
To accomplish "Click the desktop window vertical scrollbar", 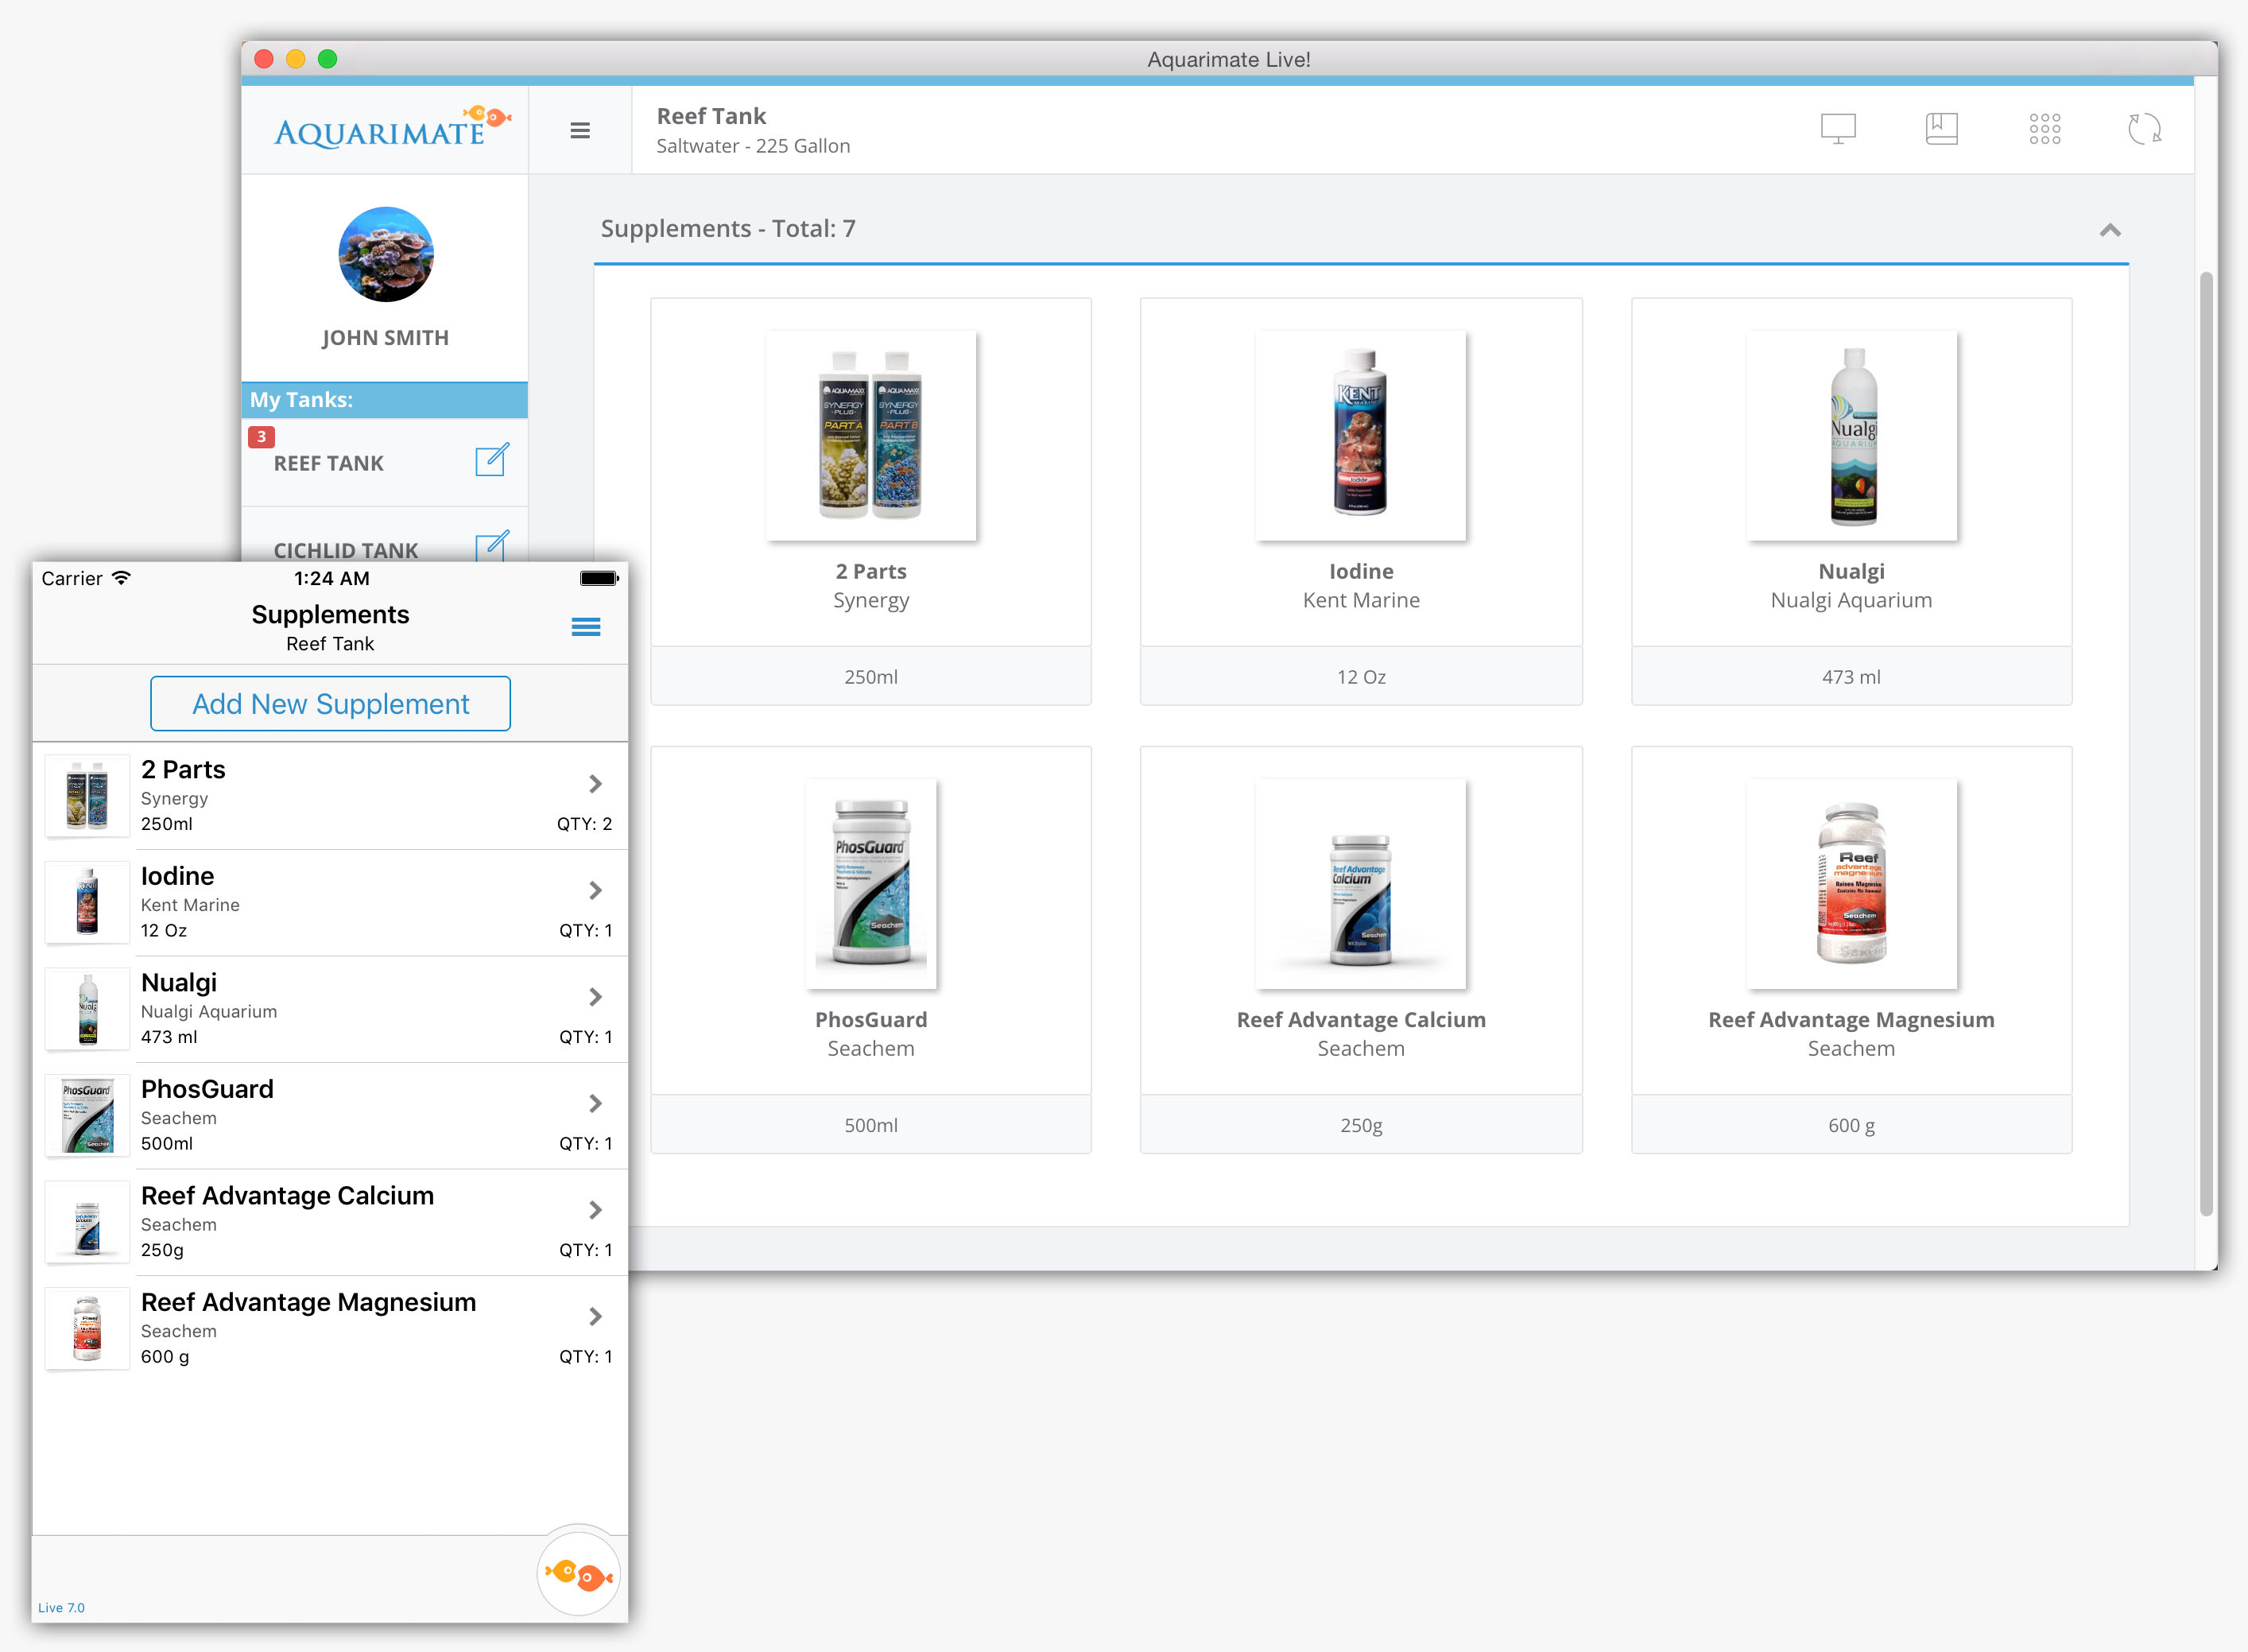I will pyautogui.click(x=2206, y=744).
